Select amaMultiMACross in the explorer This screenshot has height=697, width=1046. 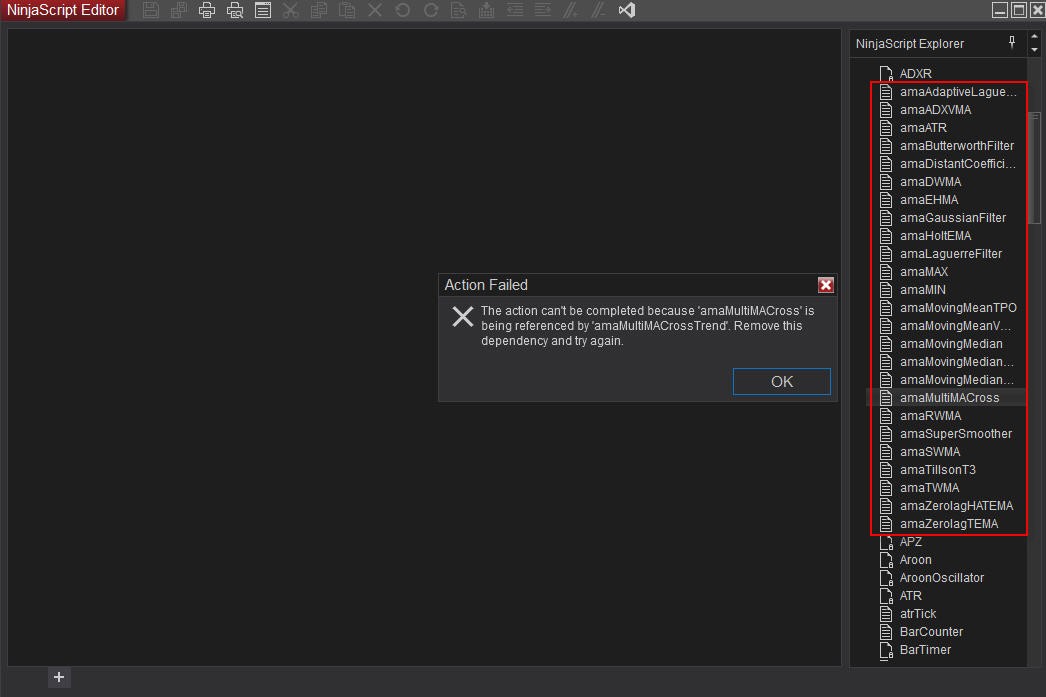coord(949,398)
